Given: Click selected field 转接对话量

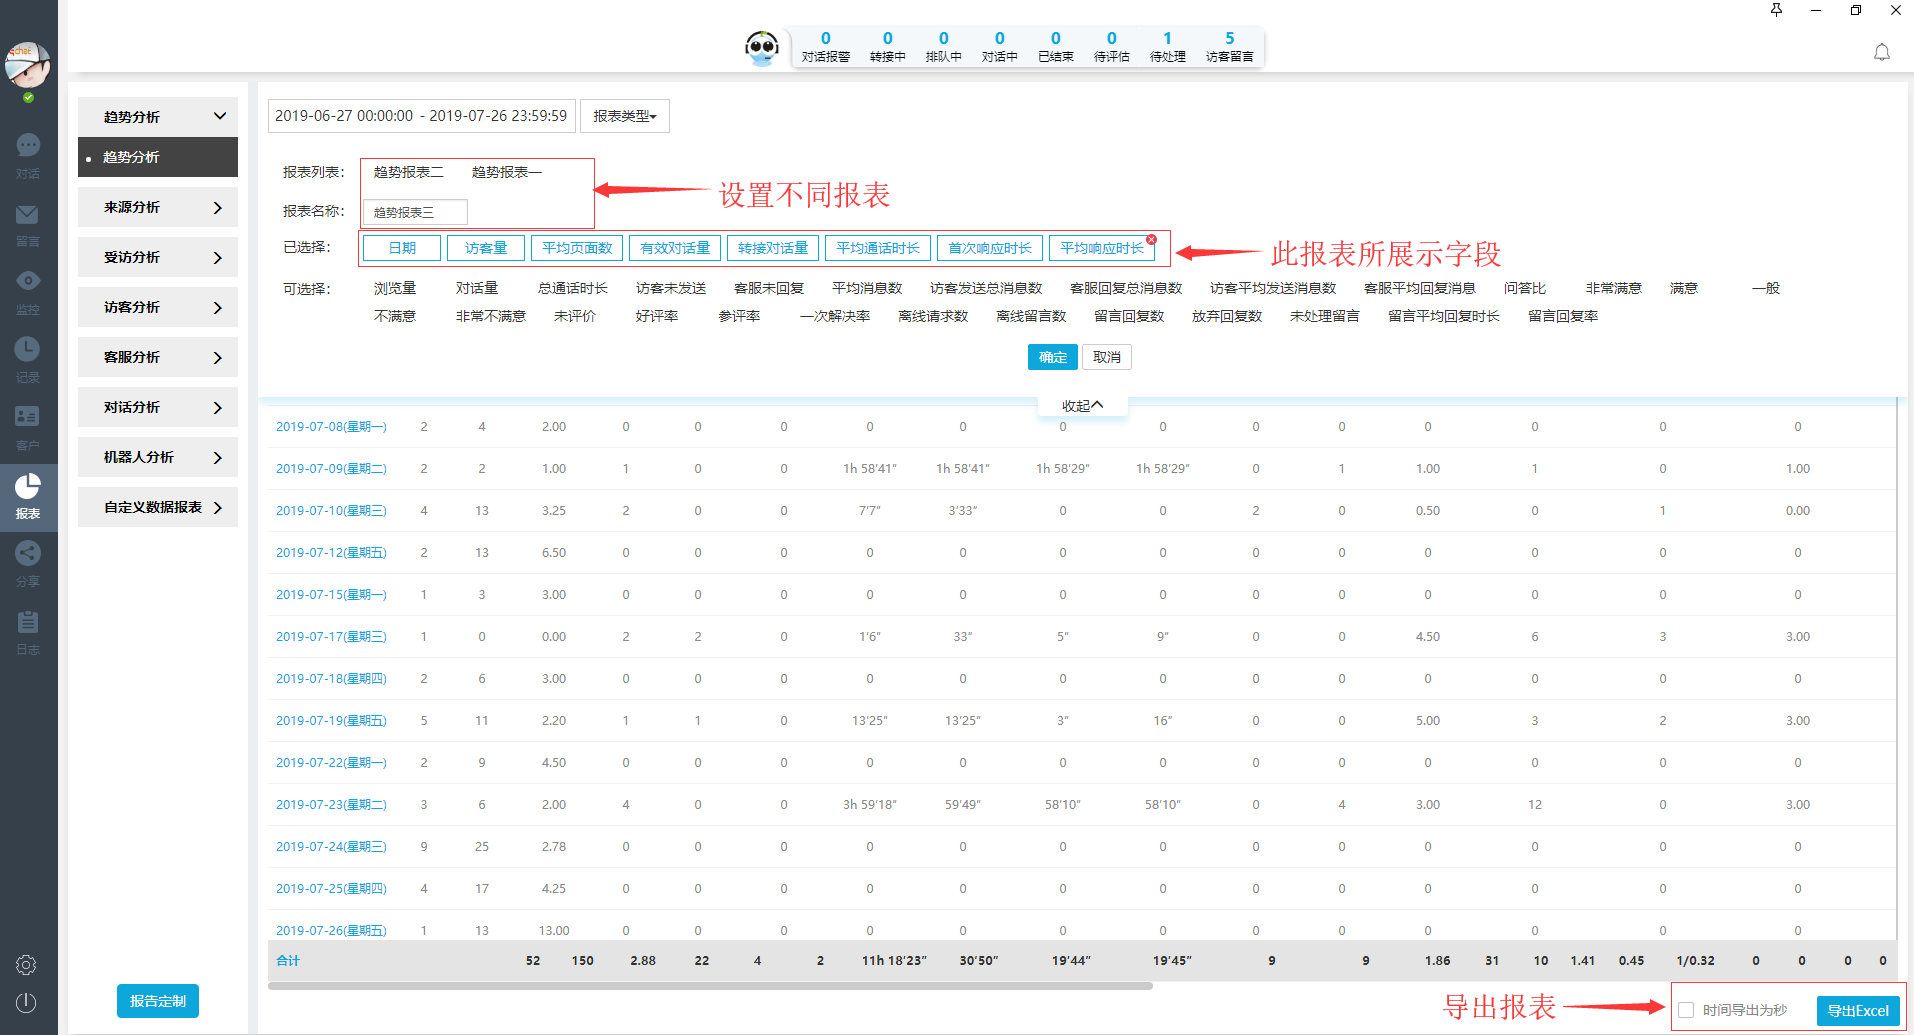Looking at the screenshot, I should pos(773,248).
